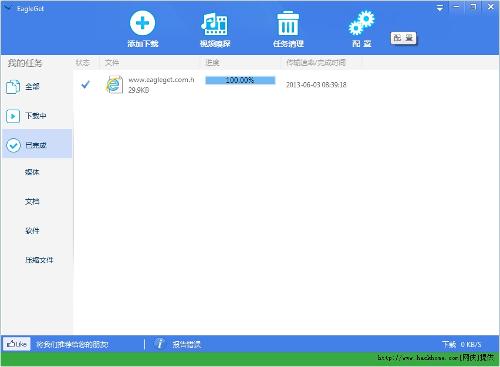The image size is (500, 367).
Task: Select the Completed (已完成) category
Action: tap(37, 144)
